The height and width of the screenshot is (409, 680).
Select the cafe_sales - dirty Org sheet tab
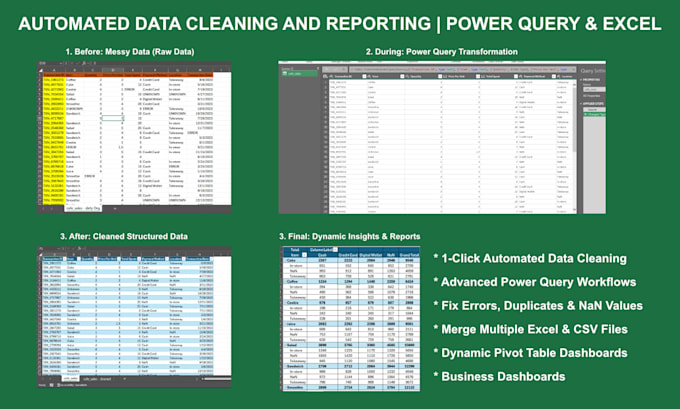coord(83,208)
